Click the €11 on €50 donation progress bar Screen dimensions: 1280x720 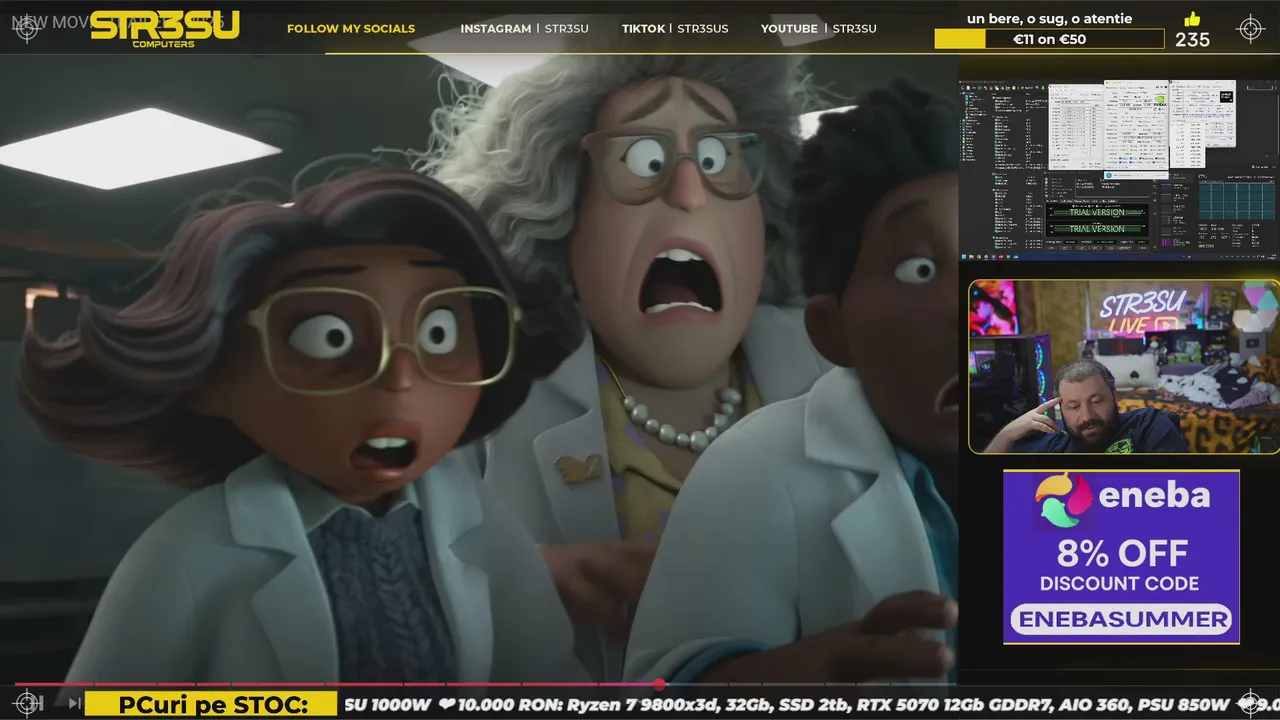coord(1049,39)
